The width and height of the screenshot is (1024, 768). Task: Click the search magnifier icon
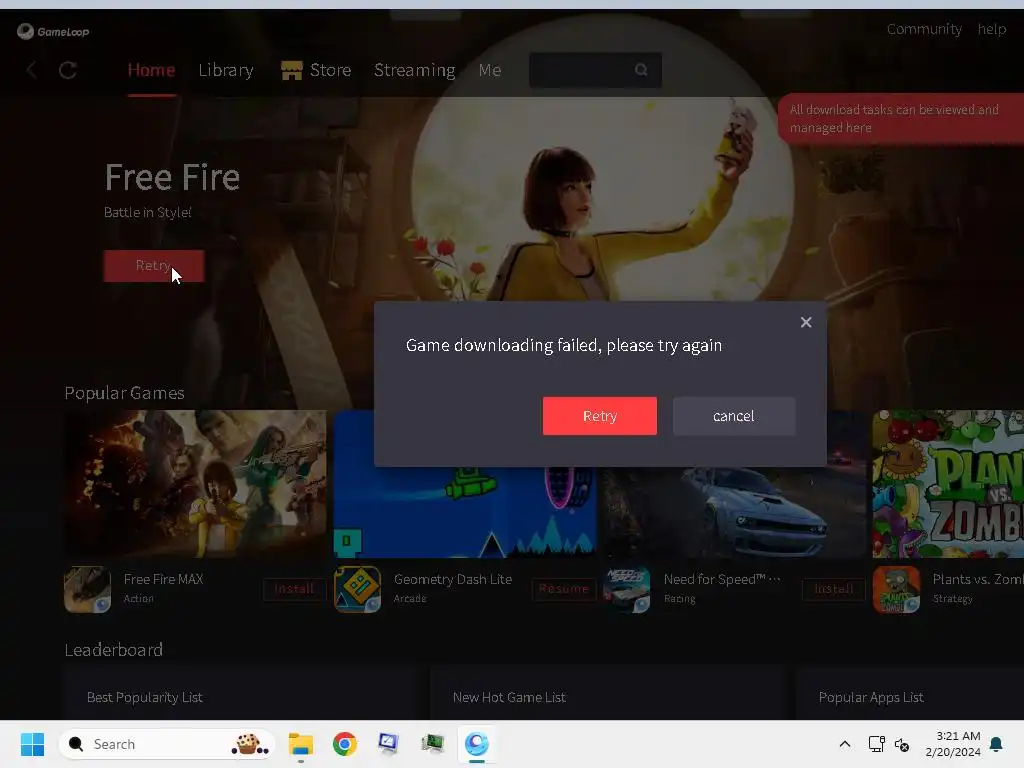tap(641, 70)
